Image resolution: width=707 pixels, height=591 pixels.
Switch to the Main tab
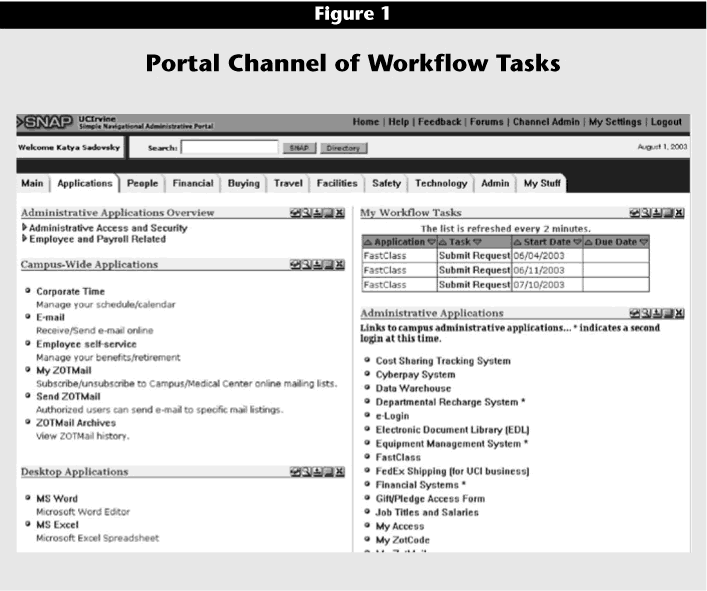point(32,183)
